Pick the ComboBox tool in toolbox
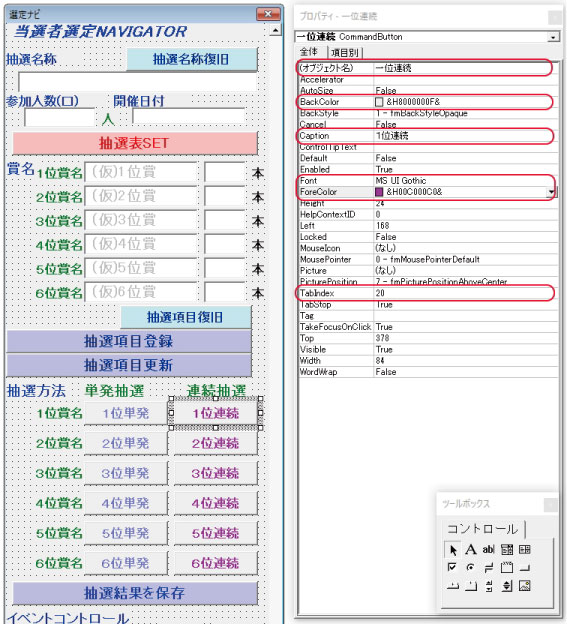The width and height of the screenshot is (567, 624). (507, 550)
